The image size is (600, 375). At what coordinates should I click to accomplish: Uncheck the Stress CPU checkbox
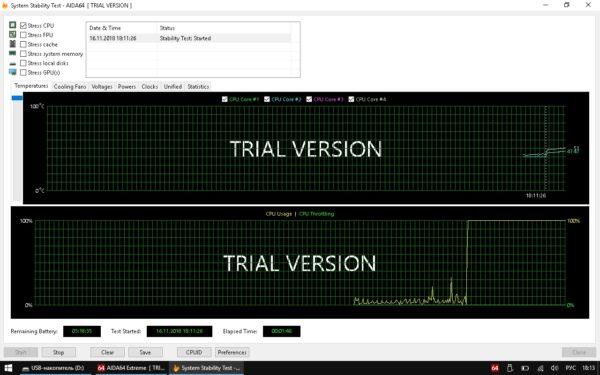coord(23,26)
